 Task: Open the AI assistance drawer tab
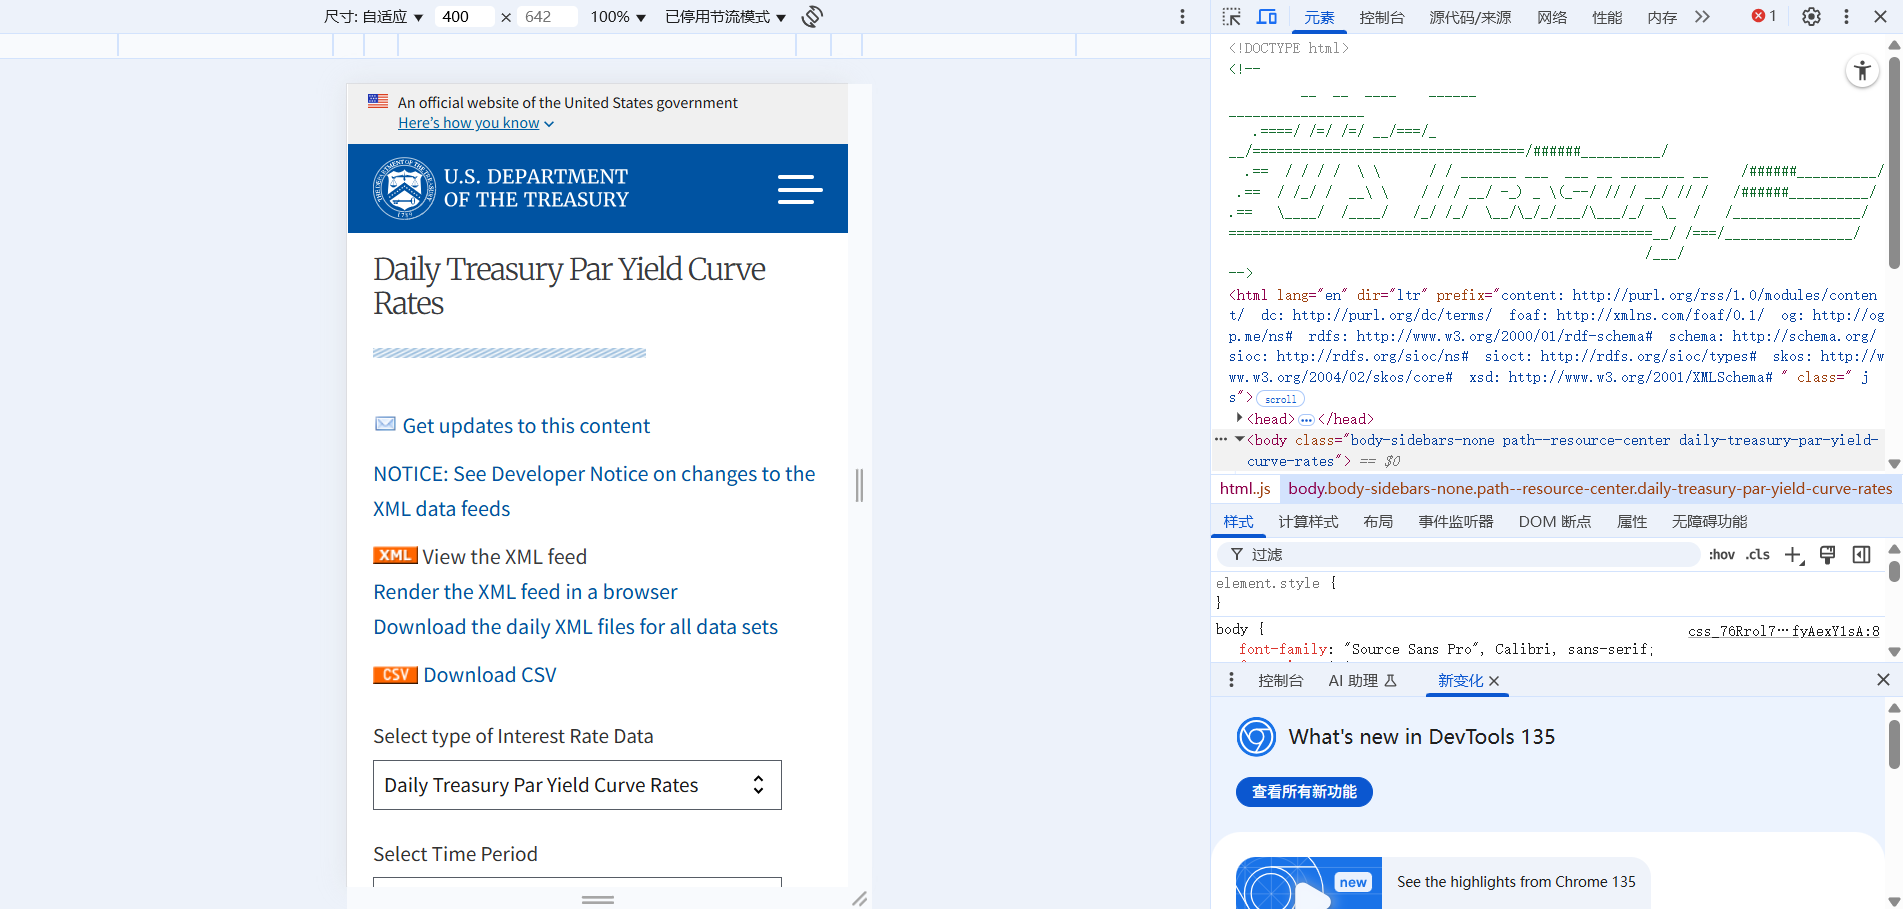(1362, 681)
